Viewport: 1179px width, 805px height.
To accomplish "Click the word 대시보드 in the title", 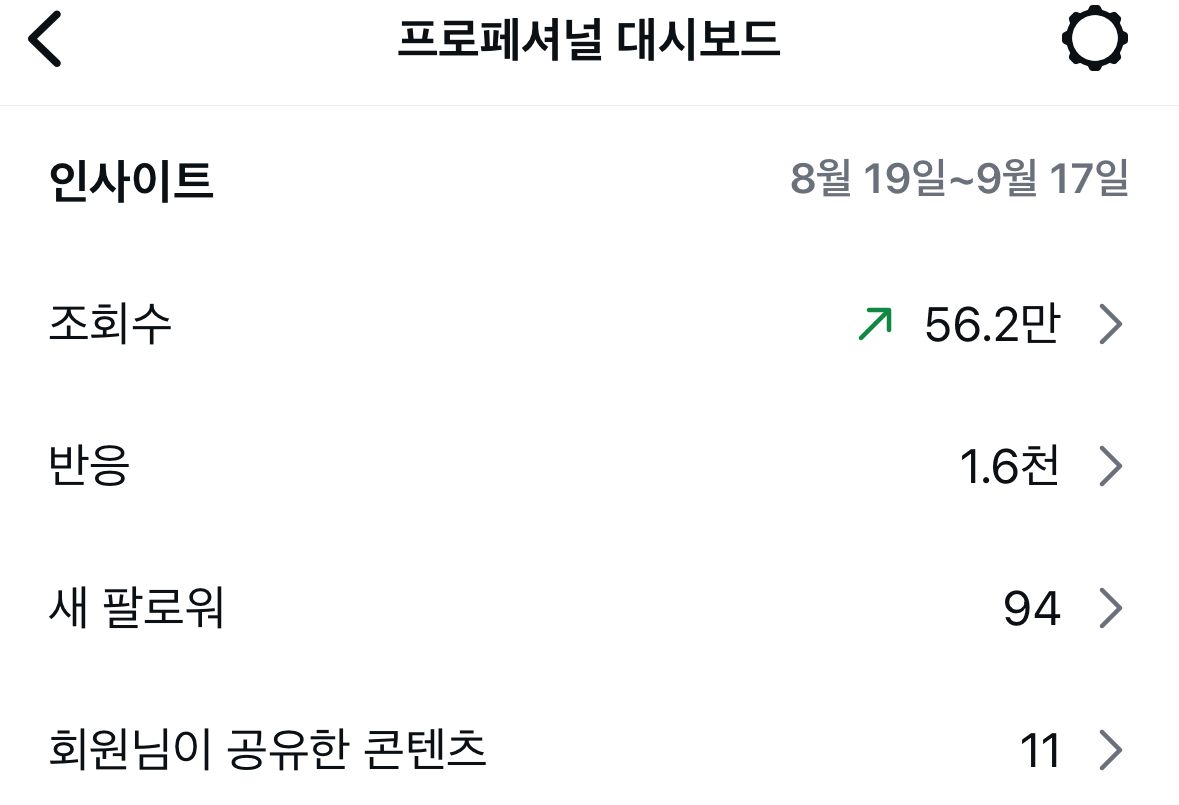I will click(699, 41).
